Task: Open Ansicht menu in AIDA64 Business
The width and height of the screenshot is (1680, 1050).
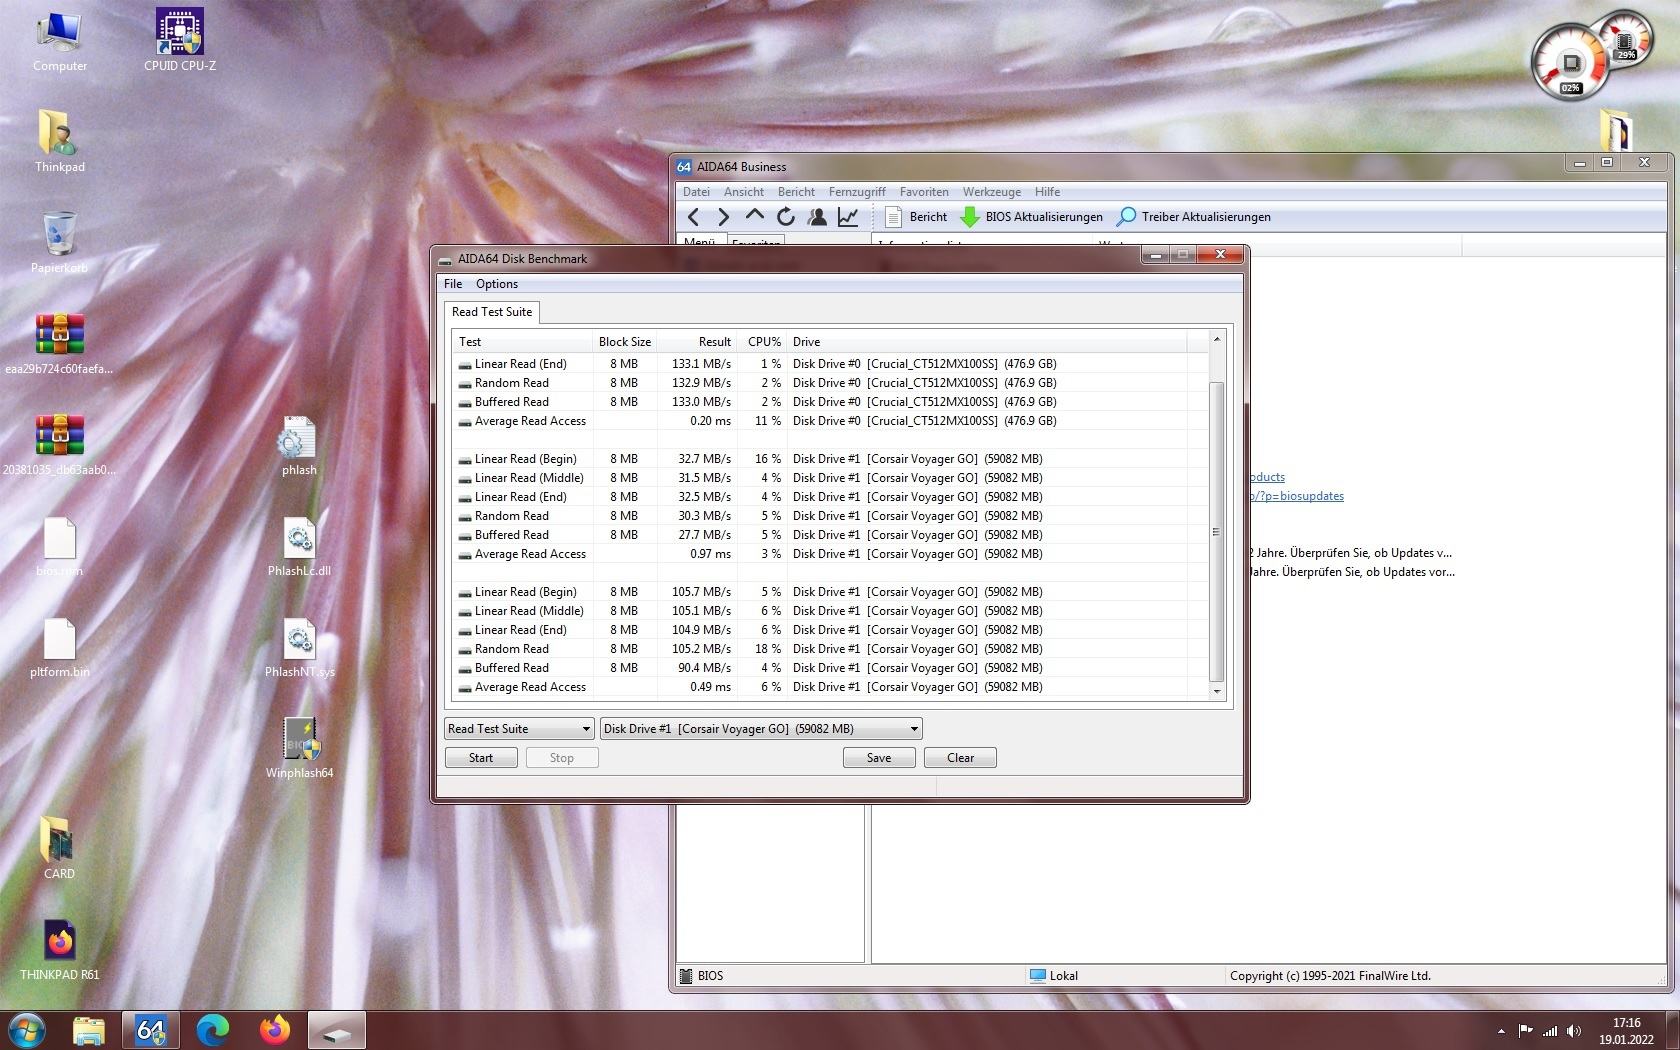Action: pos(744,192)
